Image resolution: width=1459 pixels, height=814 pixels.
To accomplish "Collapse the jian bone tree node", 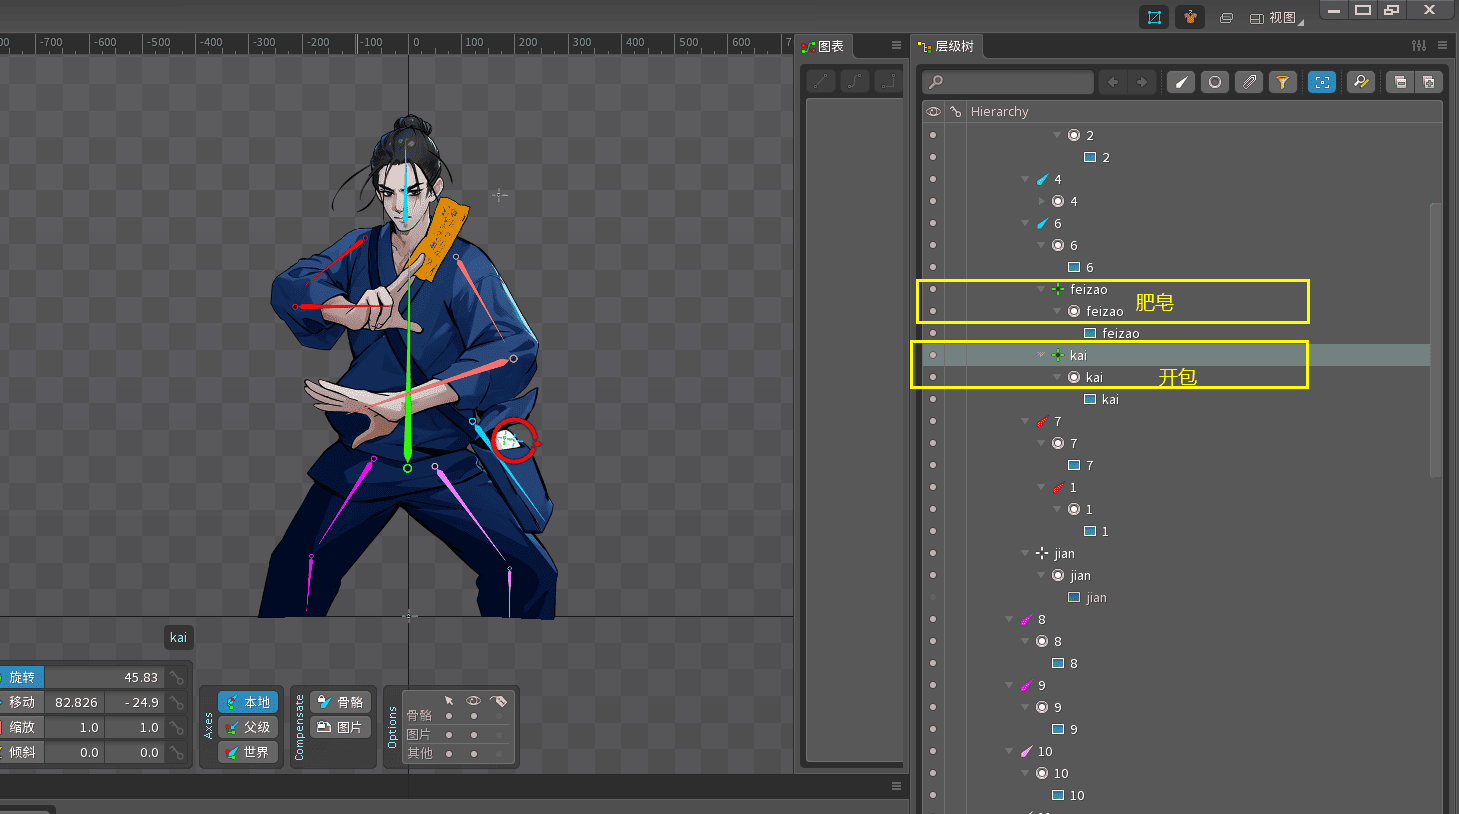I will [x=1025, y=553].
